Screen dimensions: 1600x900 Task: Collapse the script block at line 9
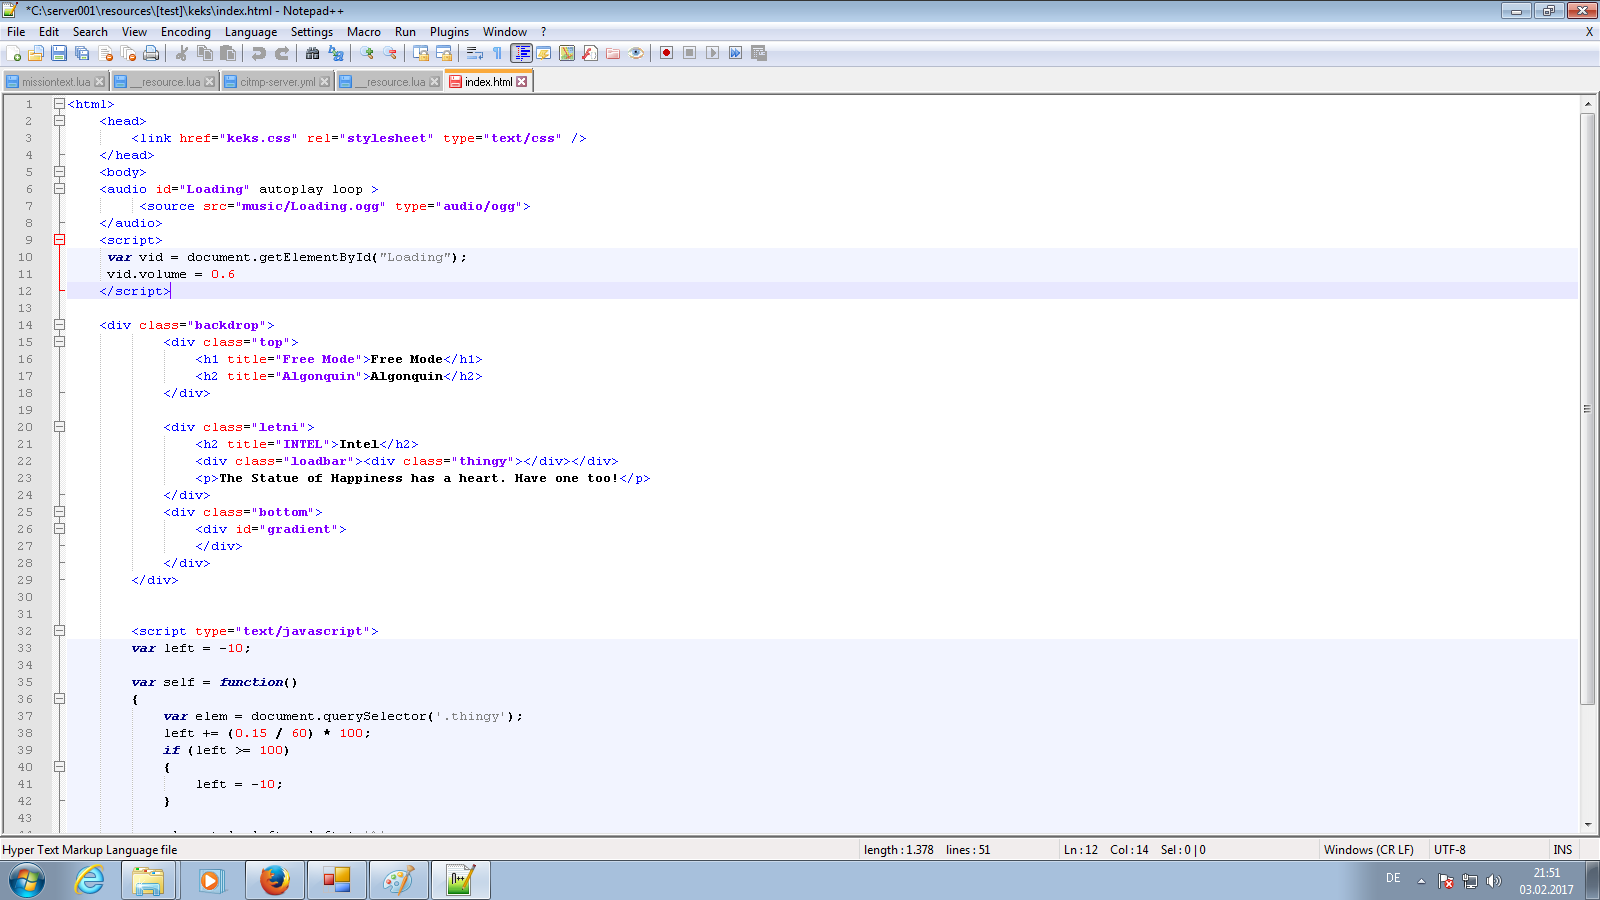(x=60, y=239)
